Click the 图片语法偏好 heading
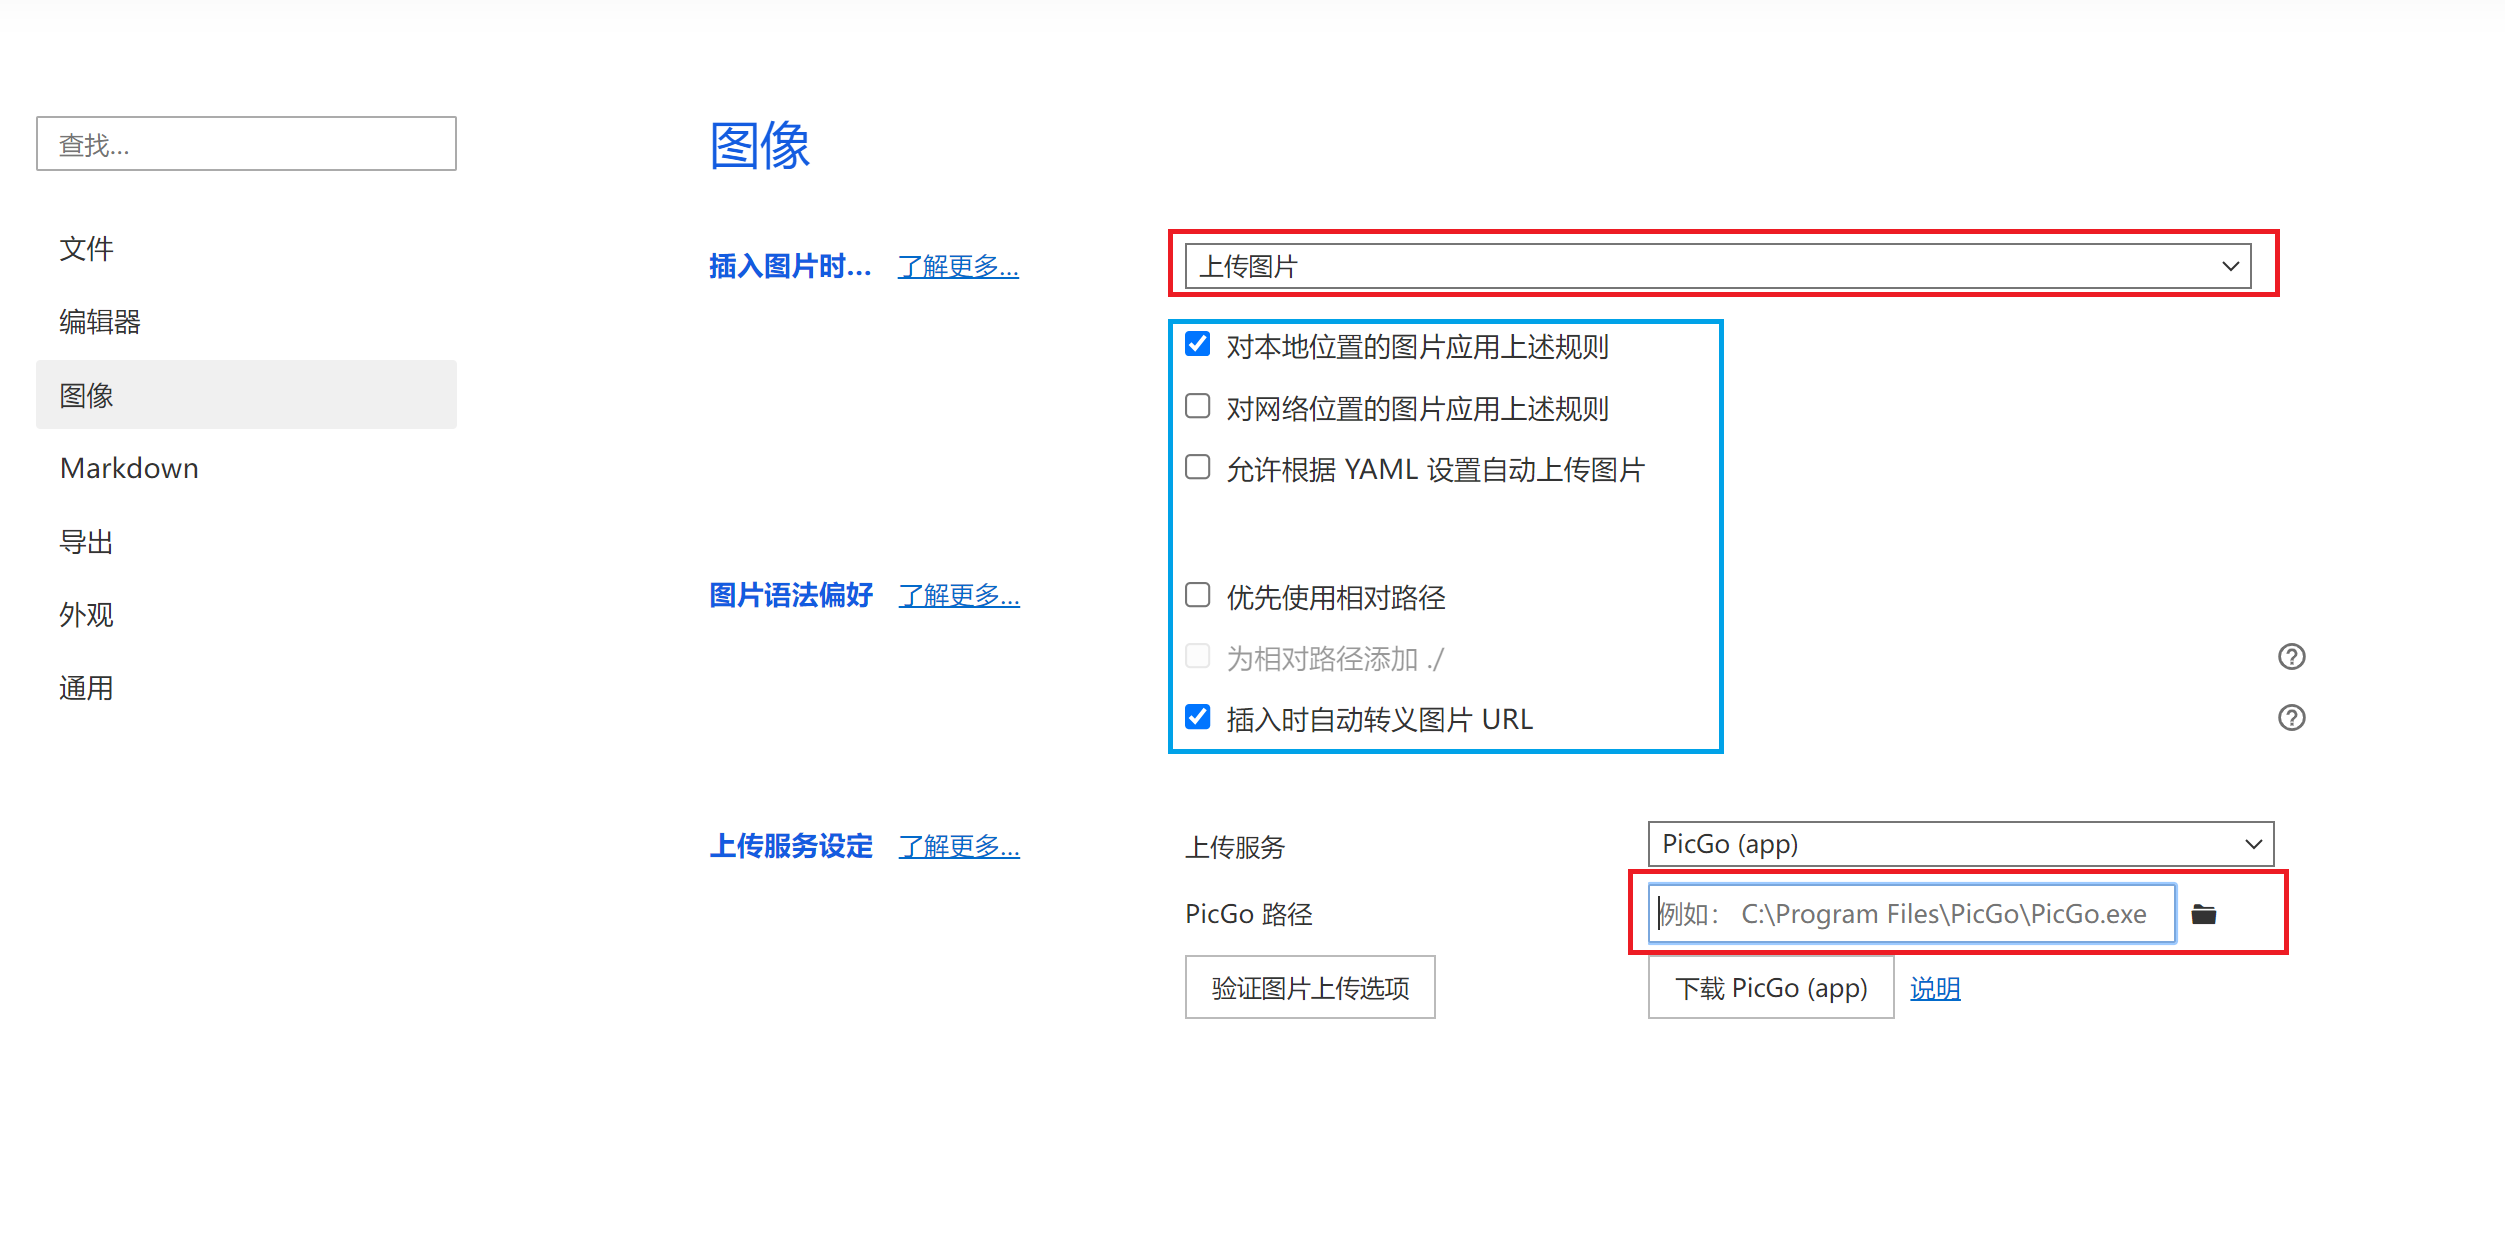Image resolution: width=2505 pixels, height=1239 pixels. coord(791,595)
